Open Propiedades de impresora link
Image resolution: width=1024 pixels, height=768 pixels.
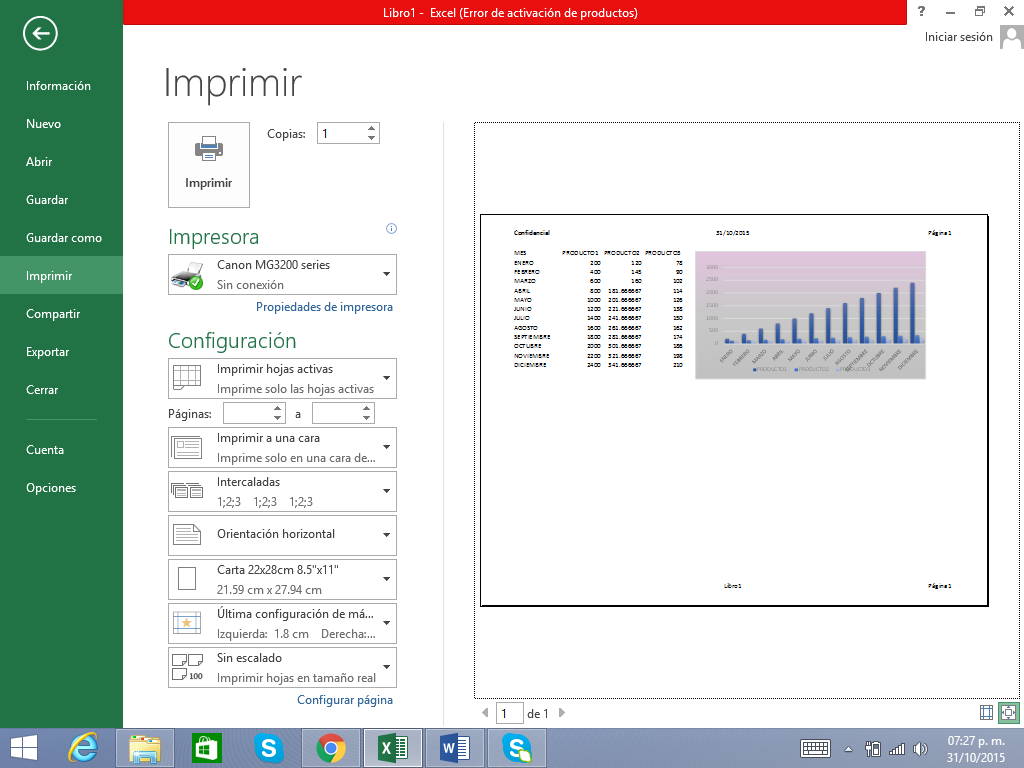coord(324,307)
